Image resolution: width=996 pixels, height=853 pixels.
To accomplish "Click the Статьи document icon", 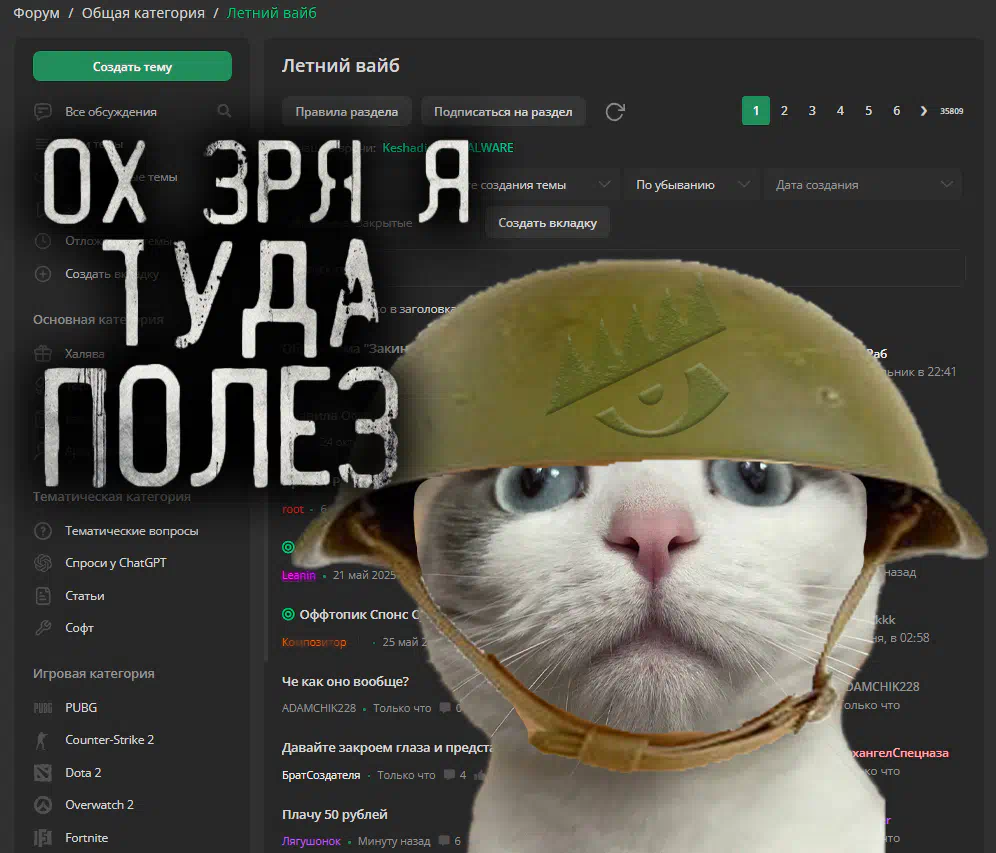I will [x=43, y=596].
